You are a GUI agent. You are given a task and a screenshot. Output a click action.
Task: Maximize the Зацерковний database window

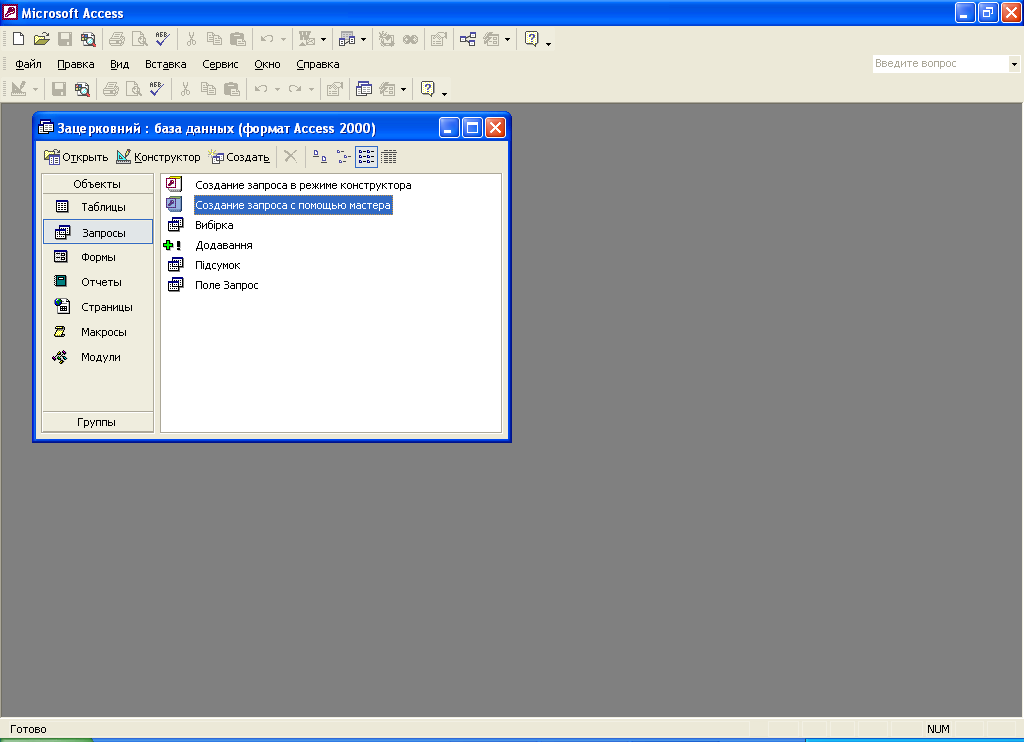pyautogui.click(x=472, y=128)
